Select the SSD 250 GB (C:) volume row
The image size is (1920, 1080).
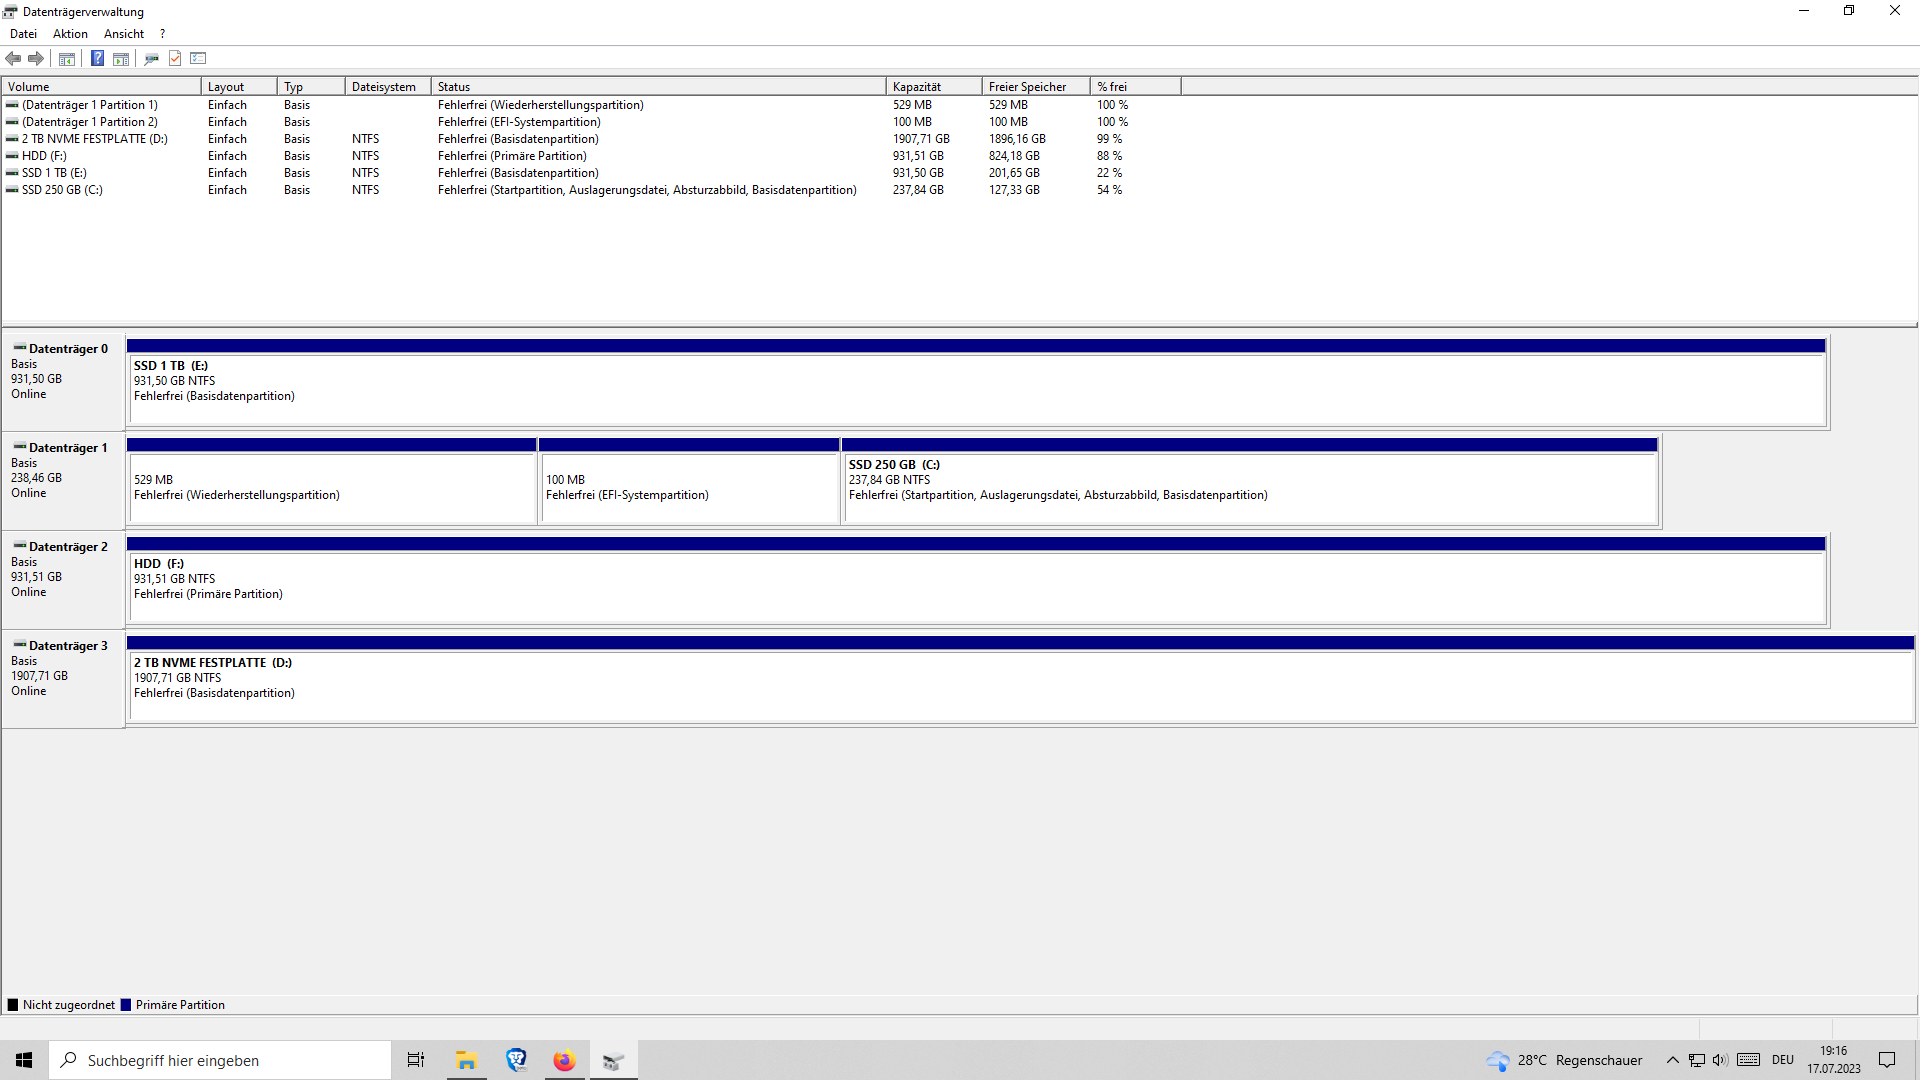coord(62,190)
